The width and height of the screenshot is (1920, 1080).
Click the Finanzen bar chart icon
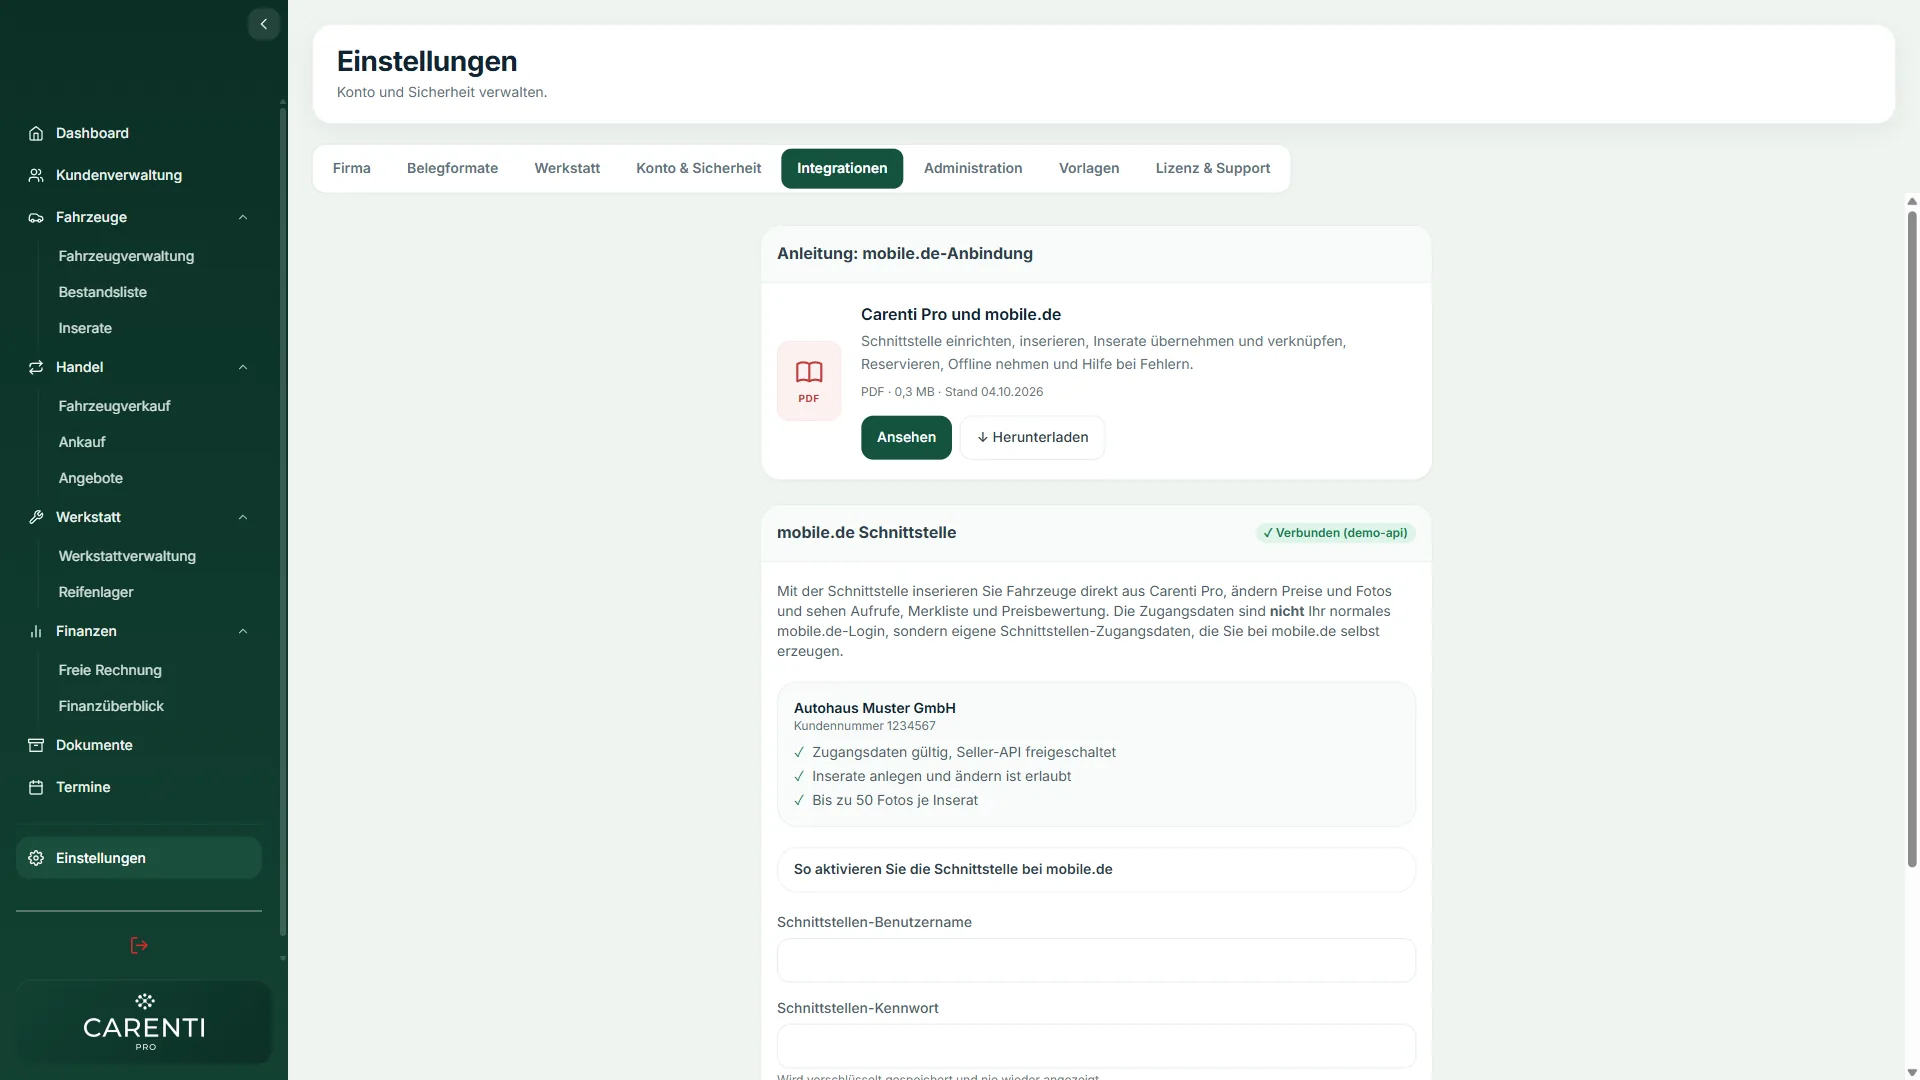coord(36,631)
